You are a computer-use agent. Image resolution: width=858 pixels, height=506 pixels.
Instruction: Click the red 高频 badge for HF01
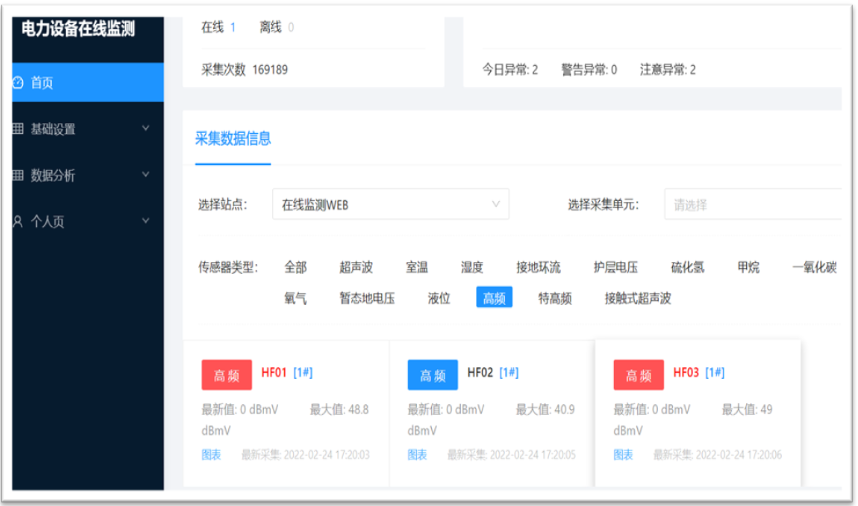click(227, 375)
